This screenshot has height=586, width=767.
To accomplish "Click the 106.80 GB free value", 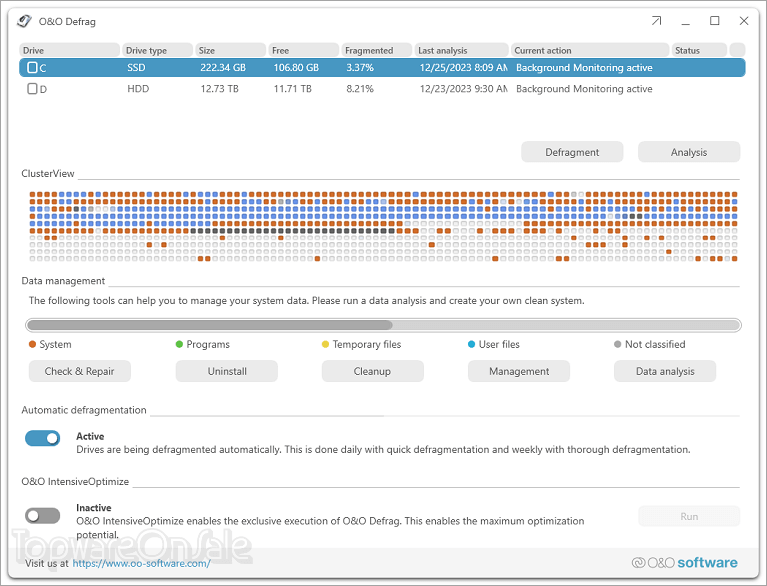I will (x=296, y=68).
